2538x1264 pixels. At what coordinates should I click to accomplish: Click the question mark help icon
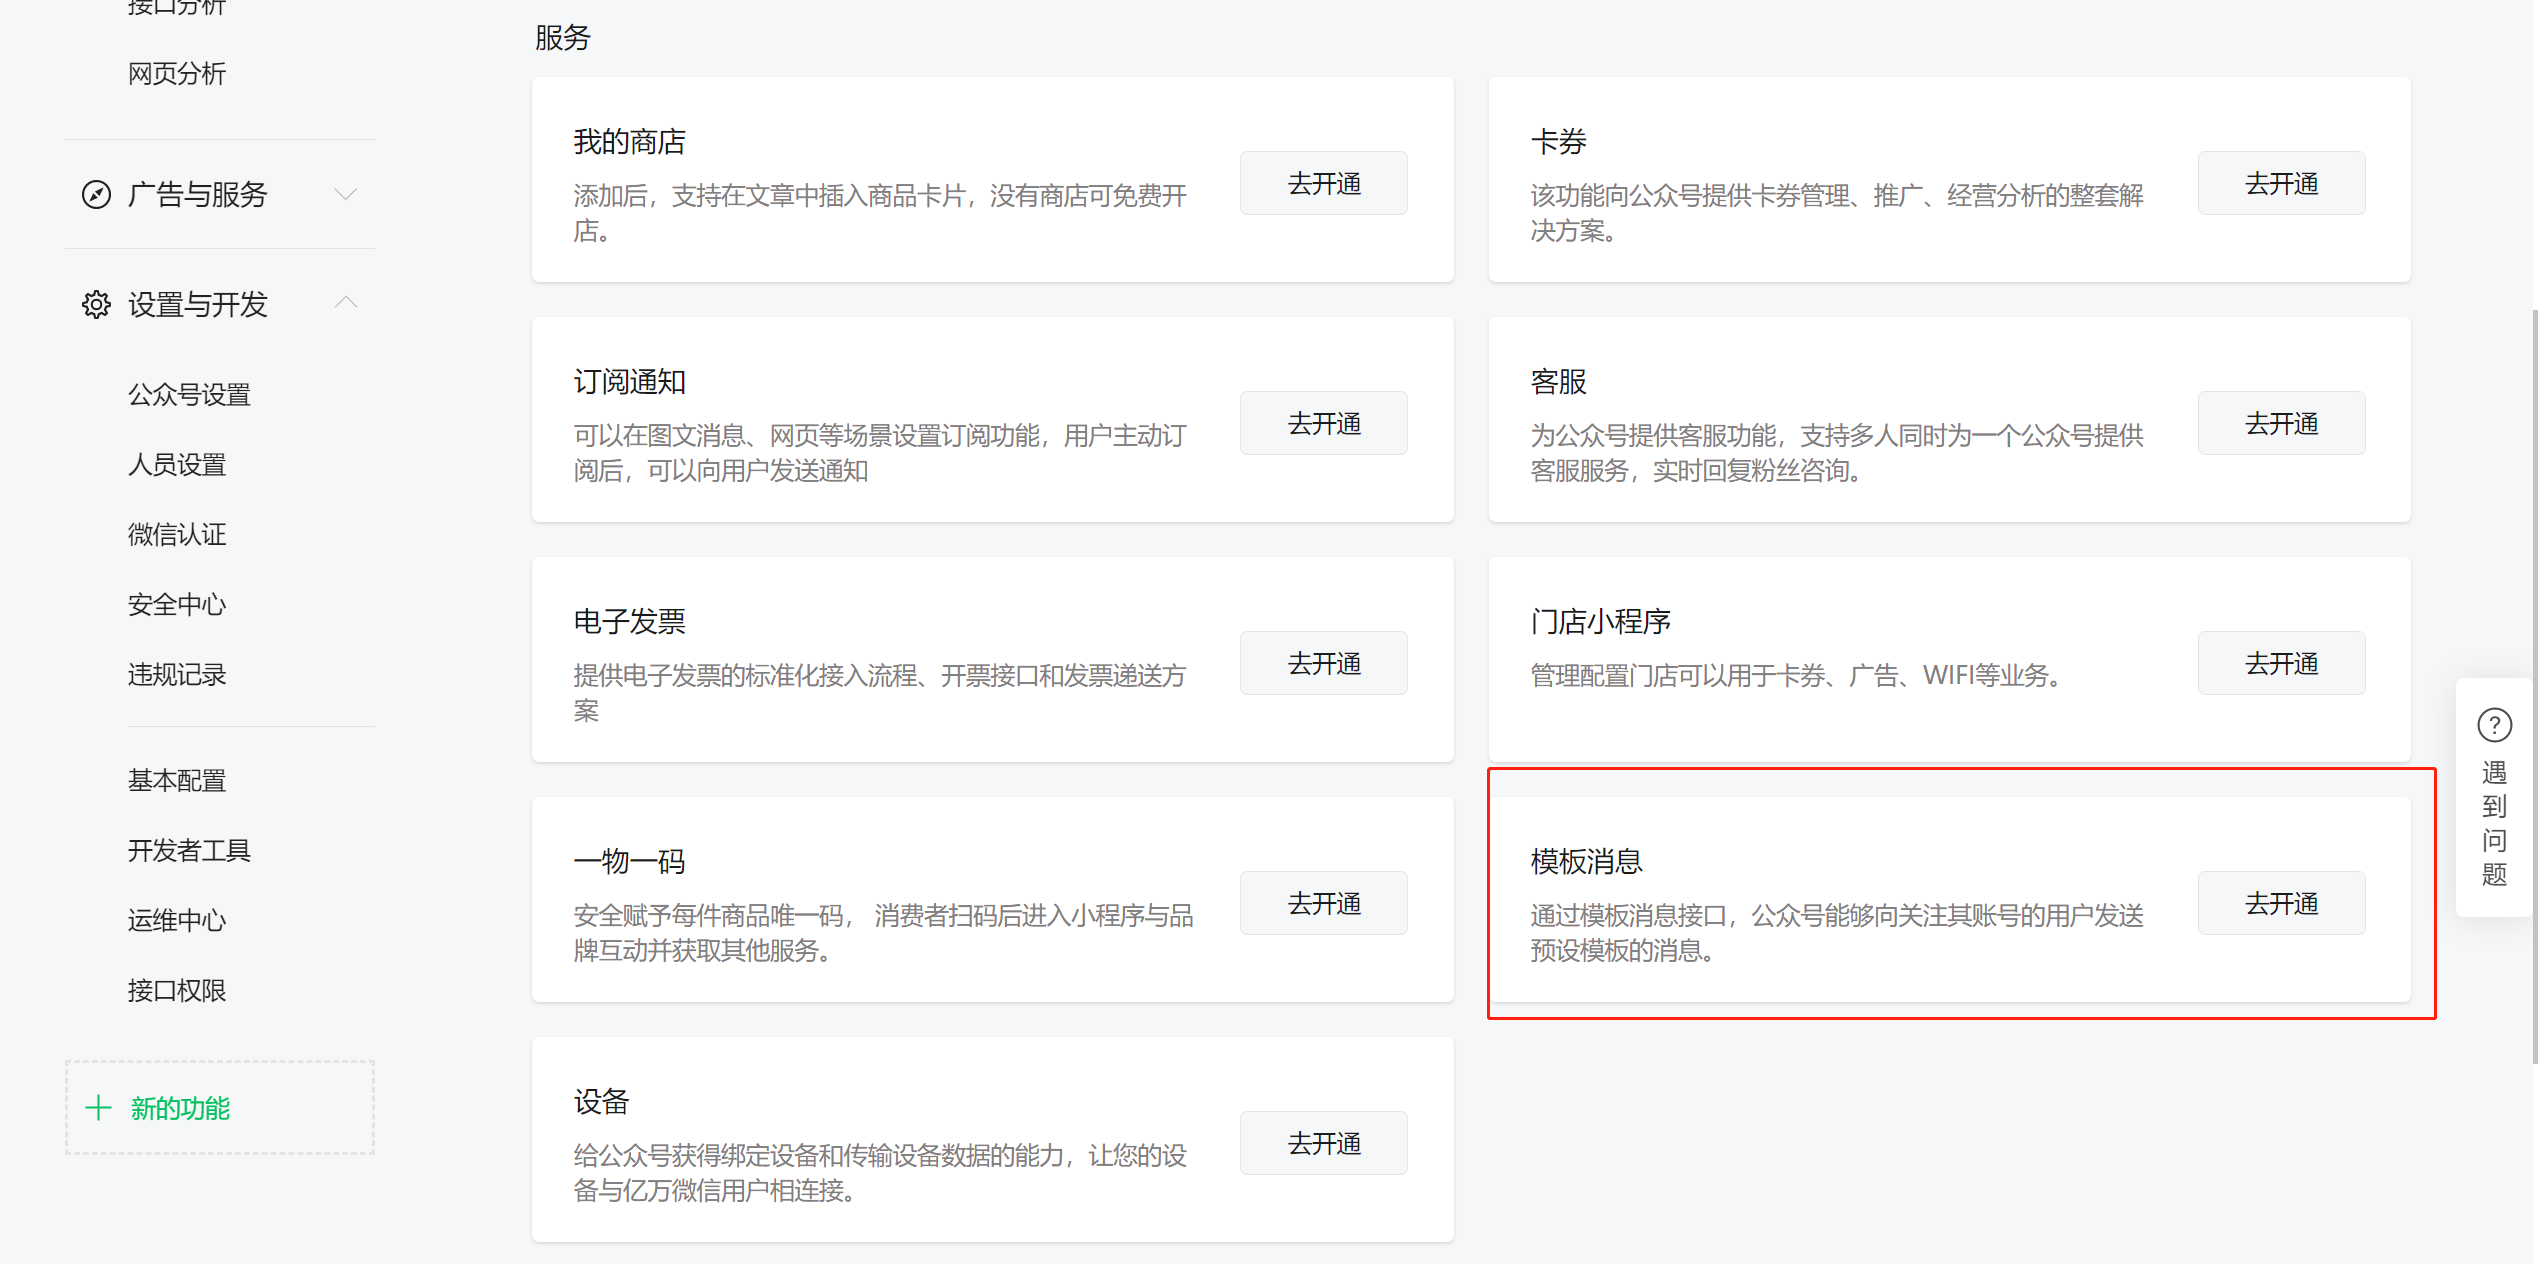point(2494,725)
